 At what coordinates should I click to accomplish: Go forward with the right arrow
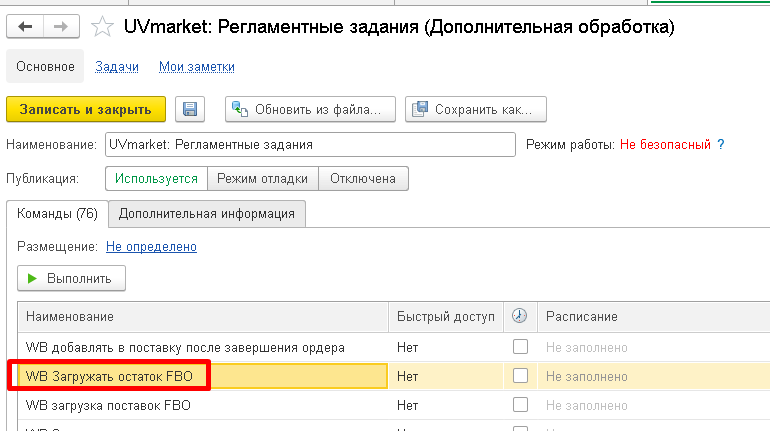tap(61, 27)
